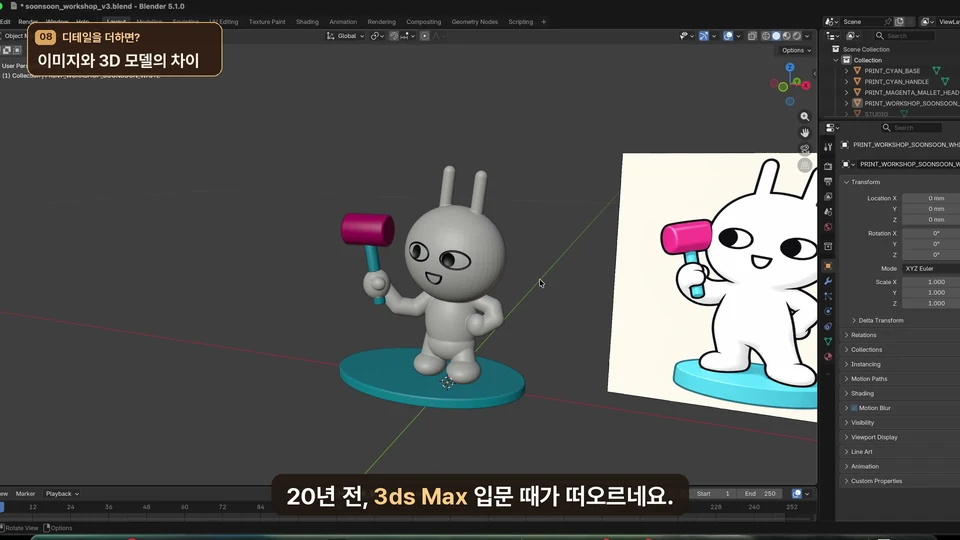Toggle viewport gizmos display button
Image resolution: width=960 pixels, height=540 pixels.
tap(703, 36)
